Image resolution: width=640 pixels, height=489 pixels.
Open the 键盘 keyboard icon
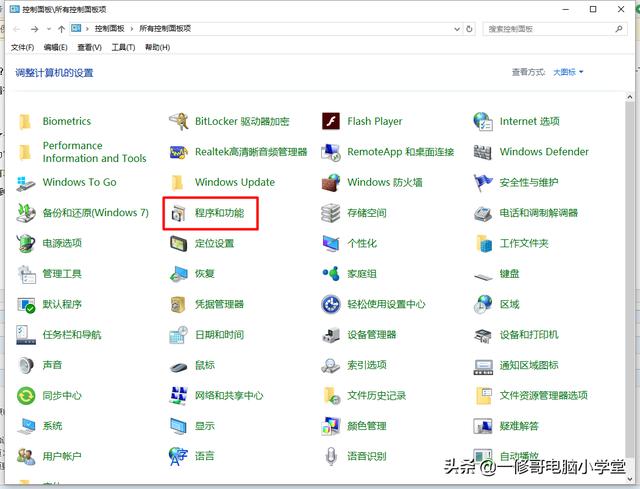(x=483, y=277)
